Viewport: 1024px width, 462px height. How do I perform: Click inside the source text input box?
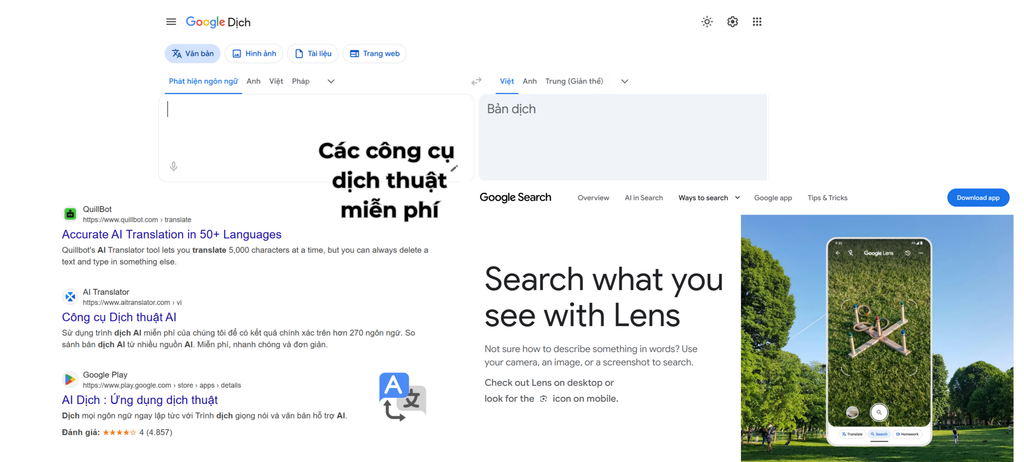316,137
